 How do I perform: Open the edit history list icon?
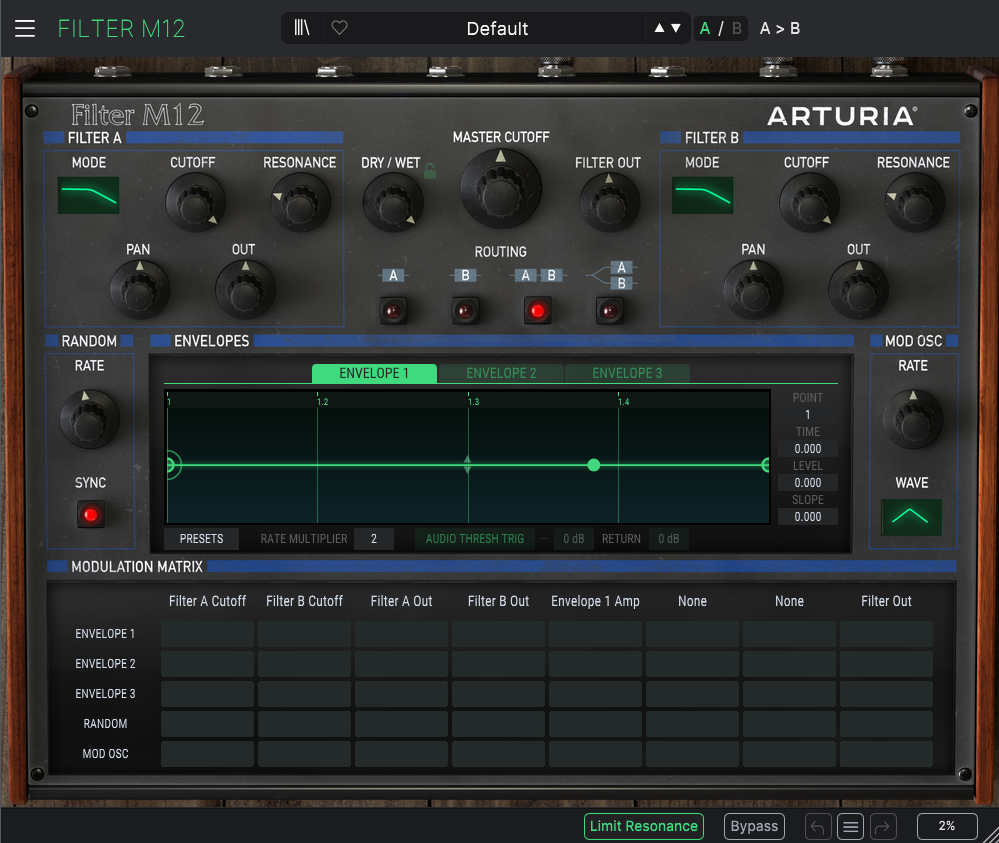[850, 827]
